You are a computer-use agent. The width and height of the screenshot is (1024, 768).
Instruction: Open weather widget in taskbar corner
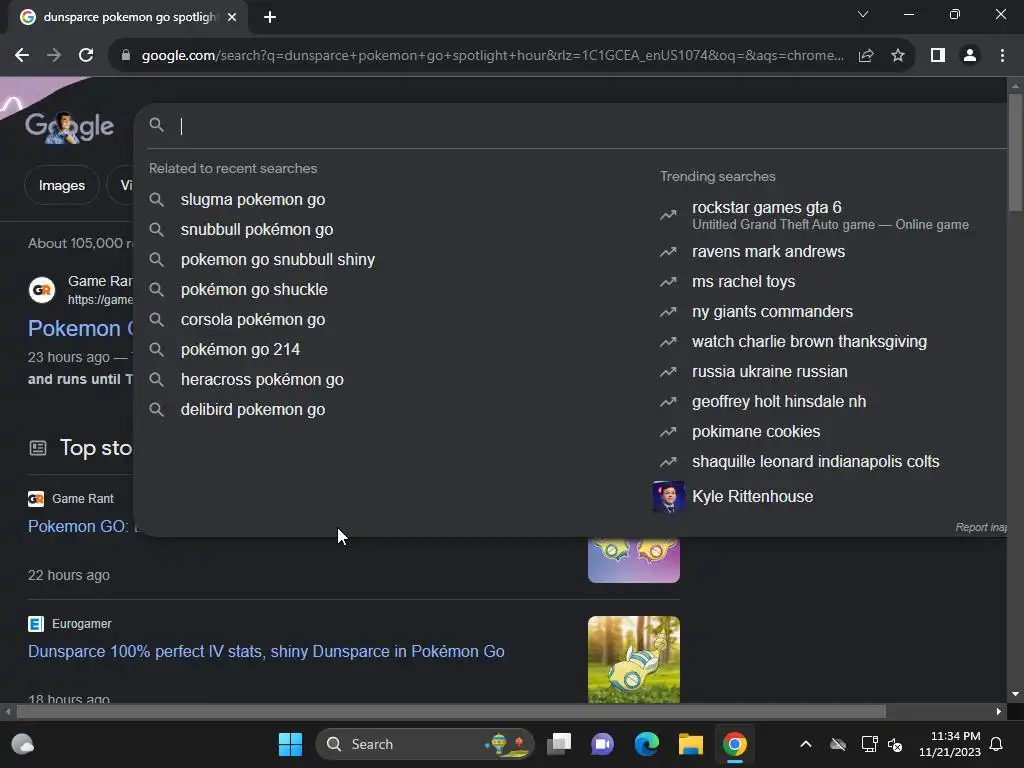[23, 744]
